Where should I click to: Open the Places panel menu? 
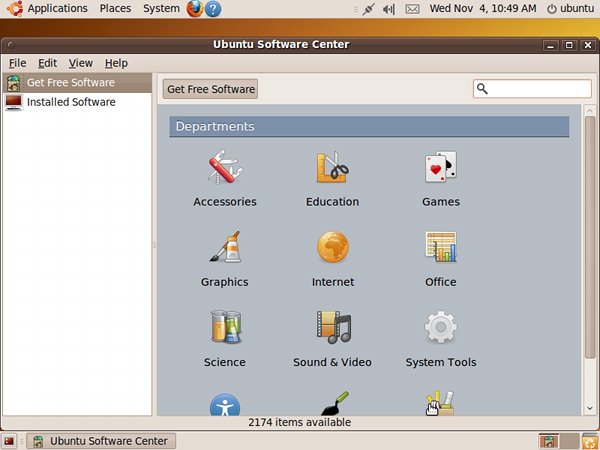(115, 8)
